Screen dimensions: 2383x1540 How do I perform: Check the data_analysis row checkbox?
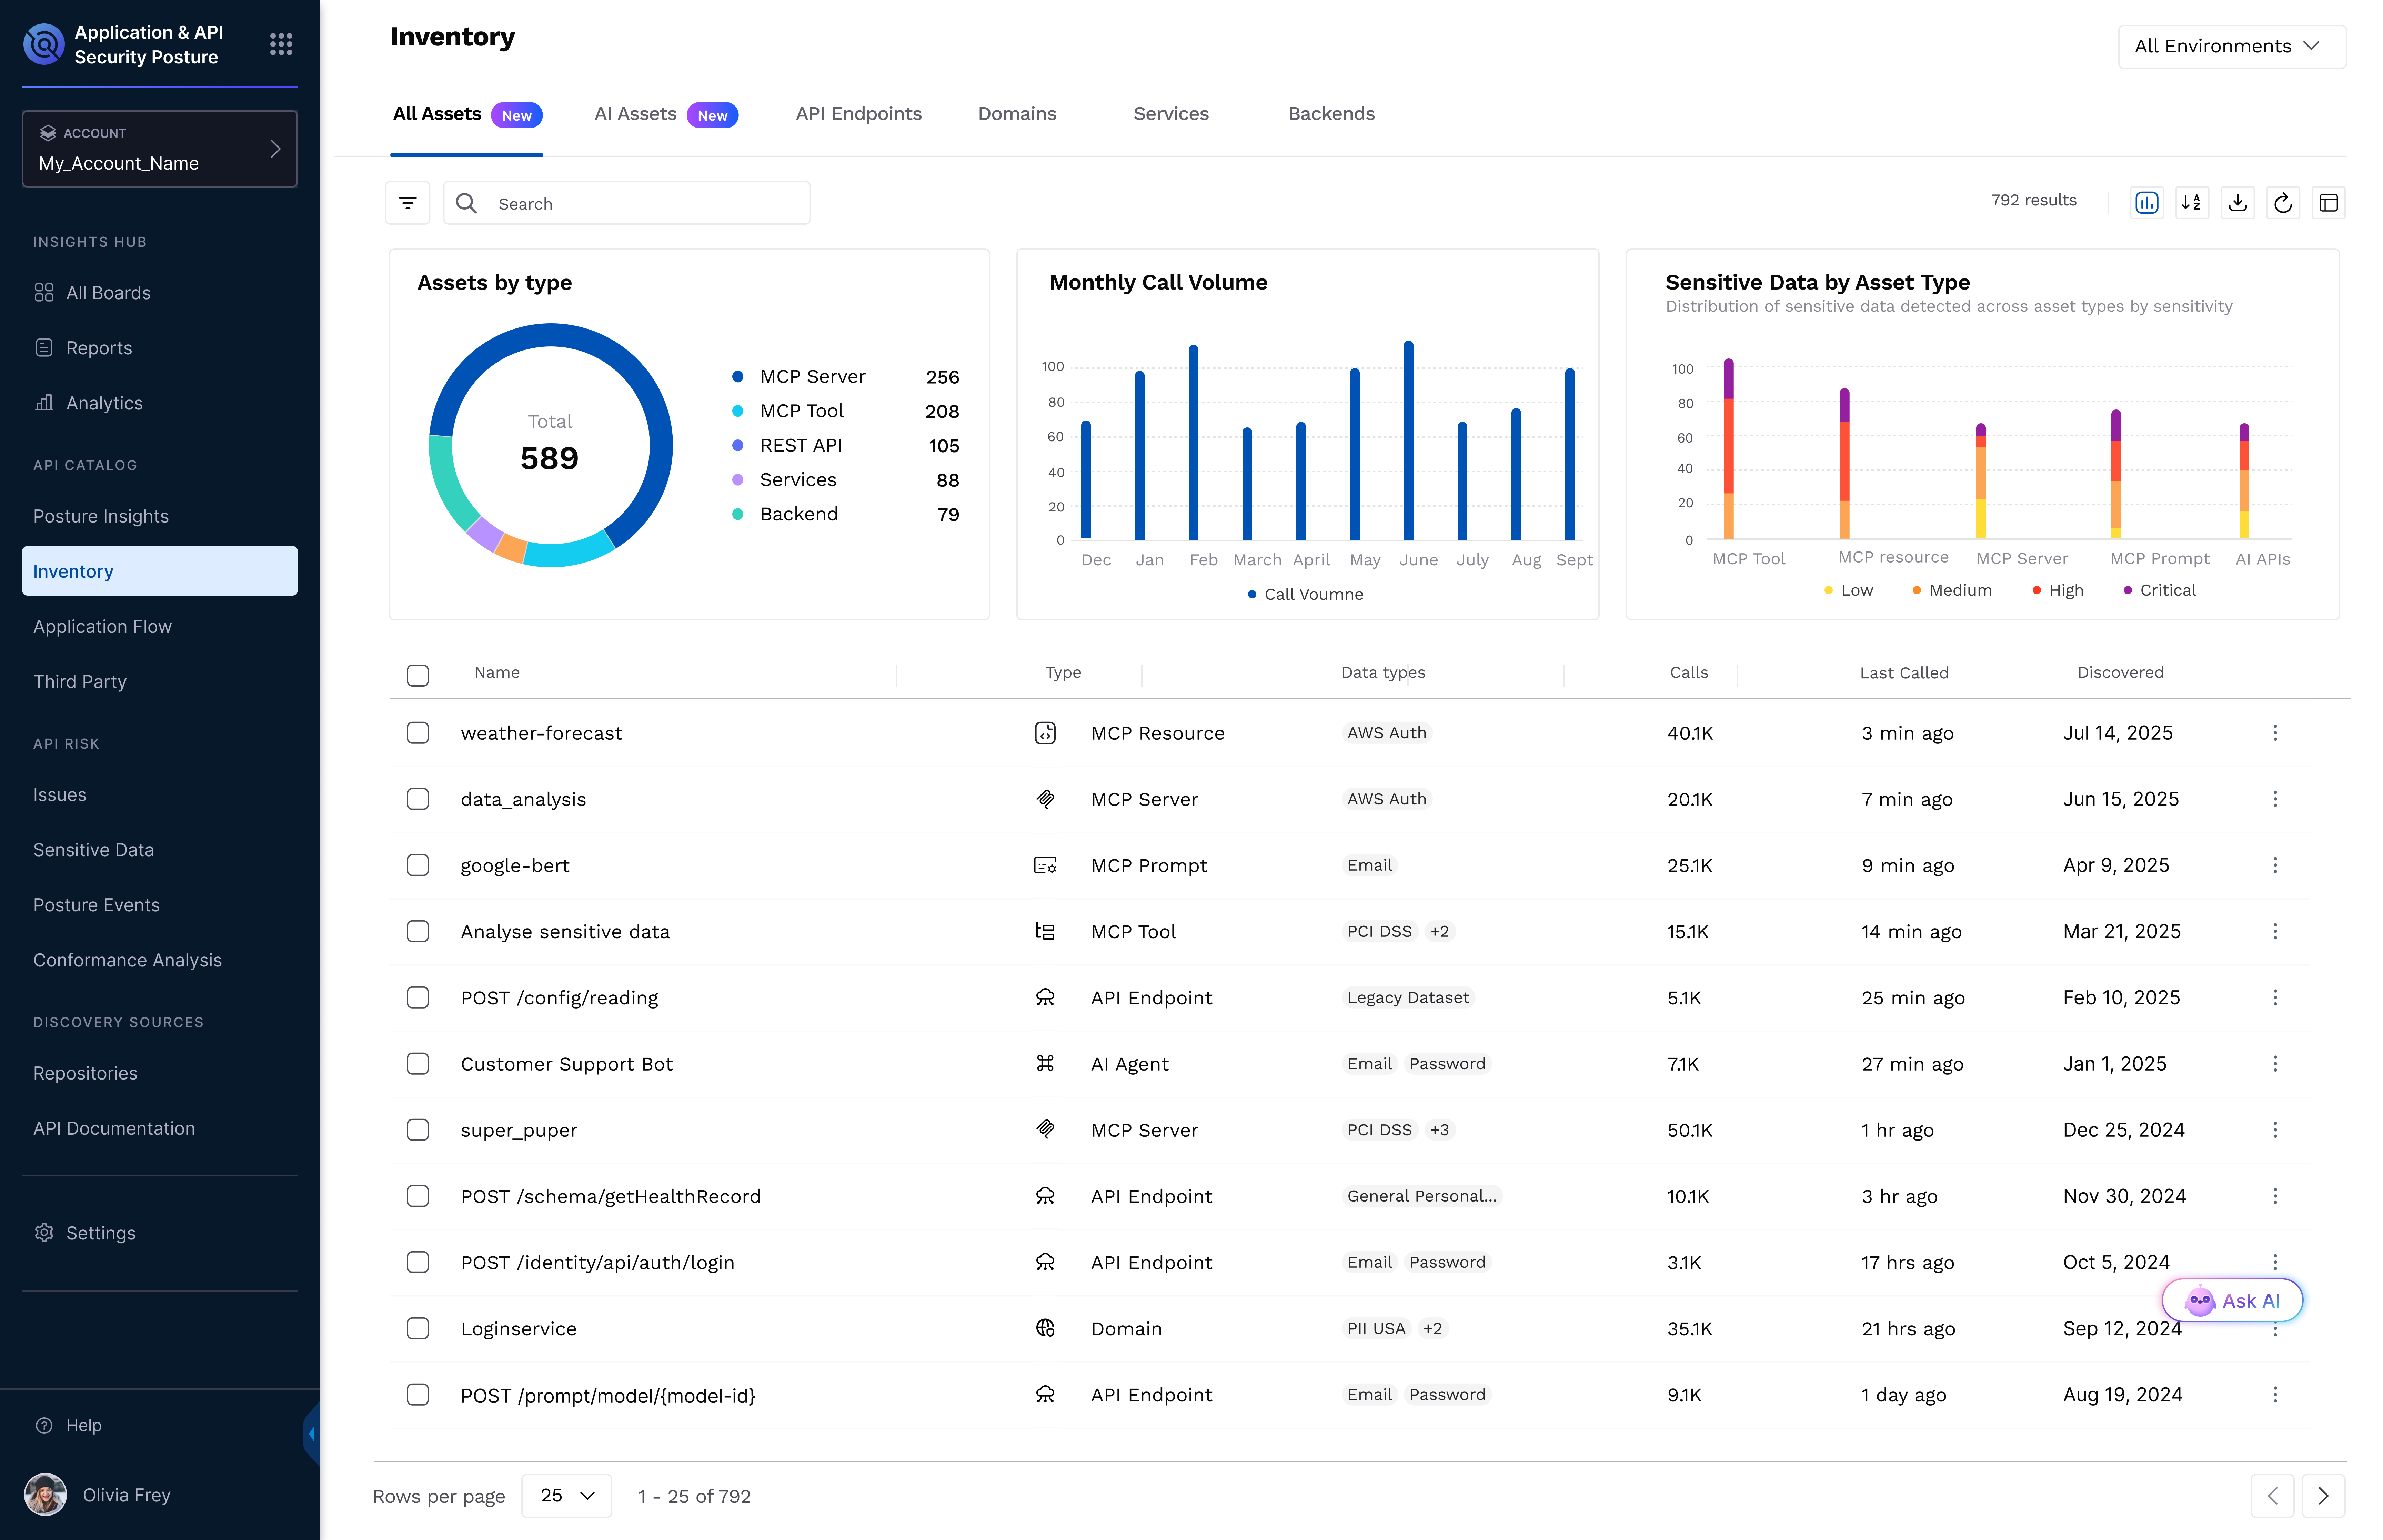point(418,799)
